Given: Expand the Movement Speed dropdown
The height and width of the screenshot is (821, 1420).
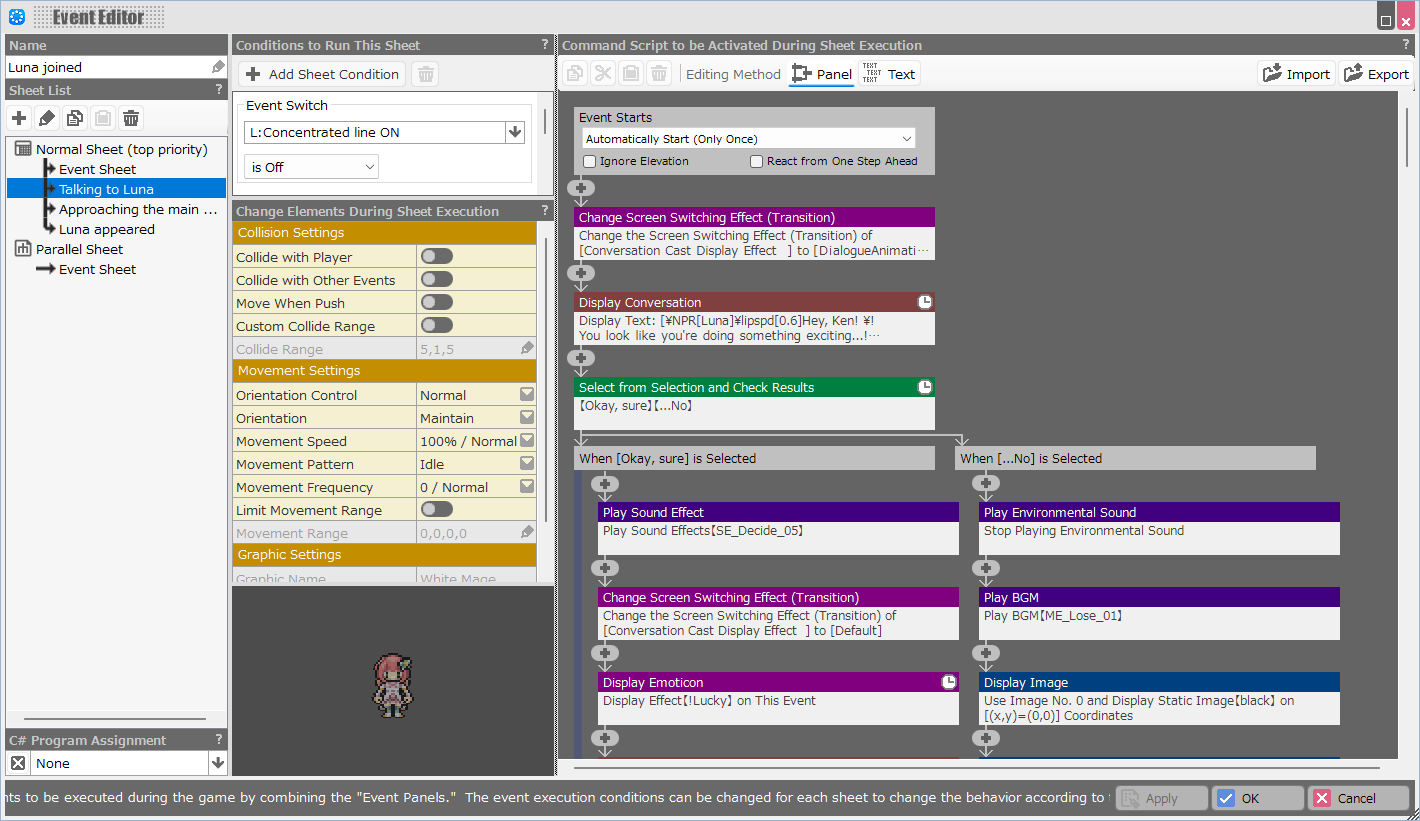Looking at the screenshot, I should coord(526,441).
